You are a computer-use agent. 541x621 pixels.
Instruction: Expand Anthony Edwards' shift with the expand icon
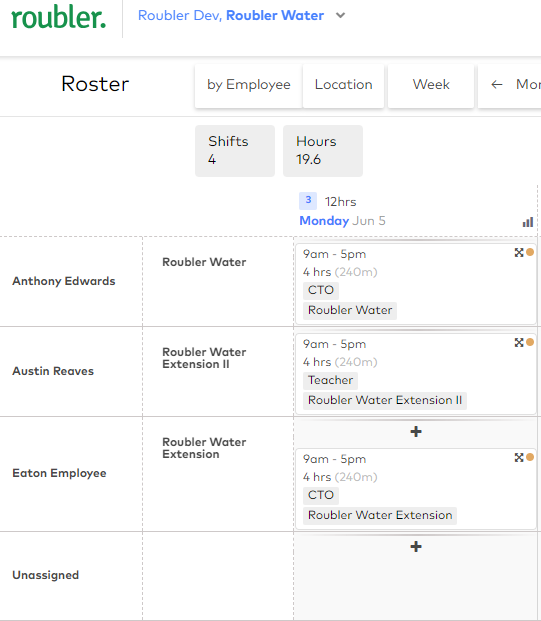point(519,253)
